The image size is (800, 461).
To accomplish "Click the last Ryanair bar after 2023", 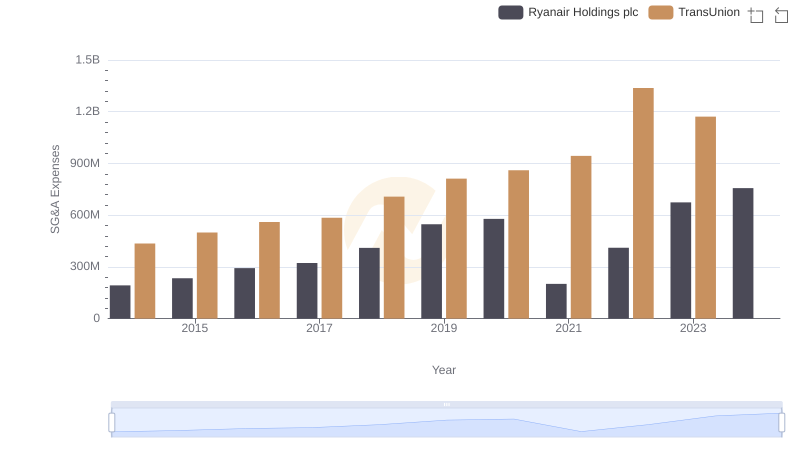I will tap(743, 253).
